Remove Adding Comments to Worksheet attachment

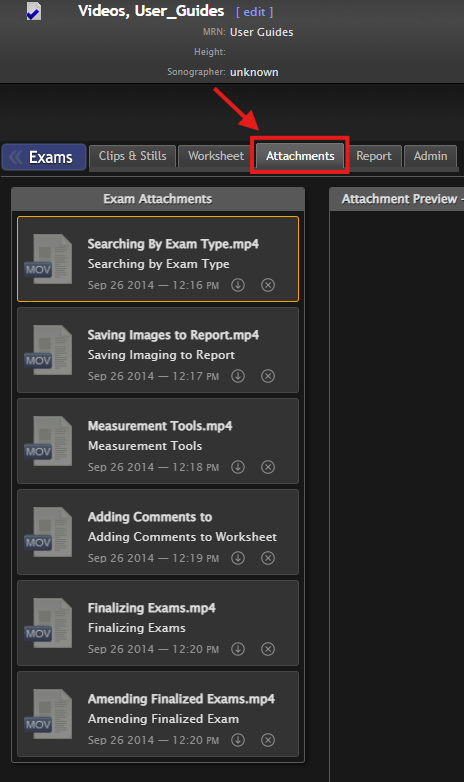268,558
